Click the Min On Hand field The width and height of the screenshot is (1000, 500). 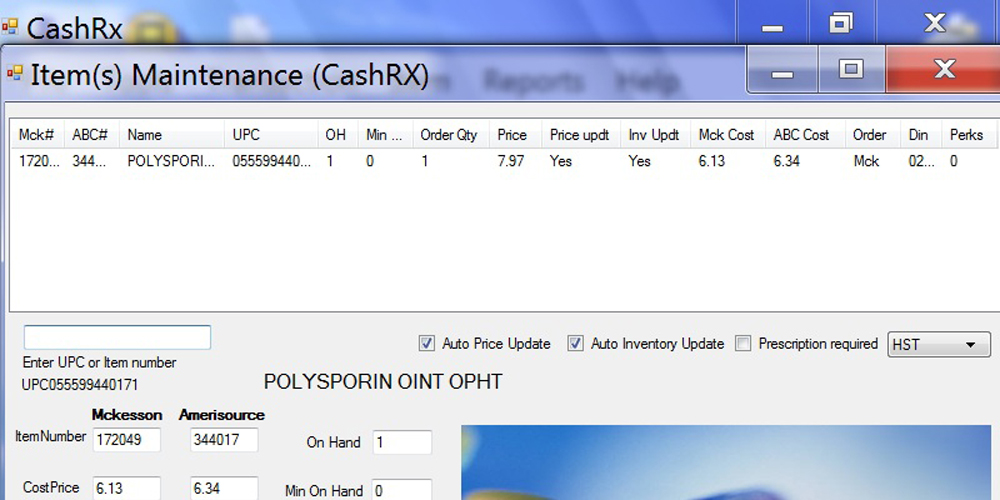(402, 490)
